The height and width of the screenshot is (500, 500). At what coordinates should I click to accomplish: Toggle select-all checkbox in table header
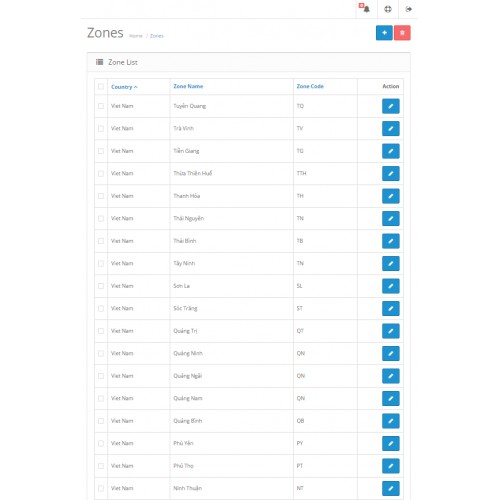click(101, 87)
